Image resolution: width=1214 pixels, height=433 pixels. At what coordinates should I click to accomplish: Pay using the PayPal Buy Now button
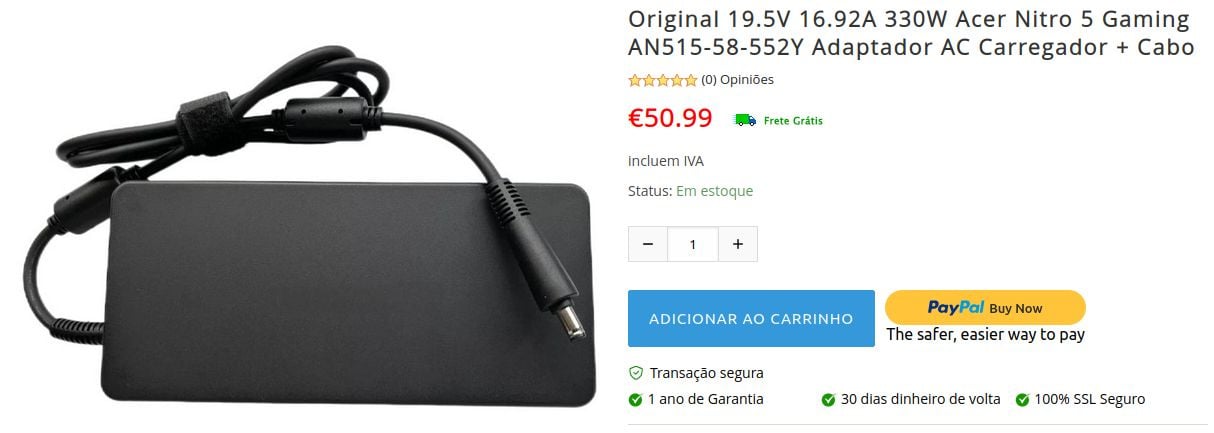coord(985,307)
